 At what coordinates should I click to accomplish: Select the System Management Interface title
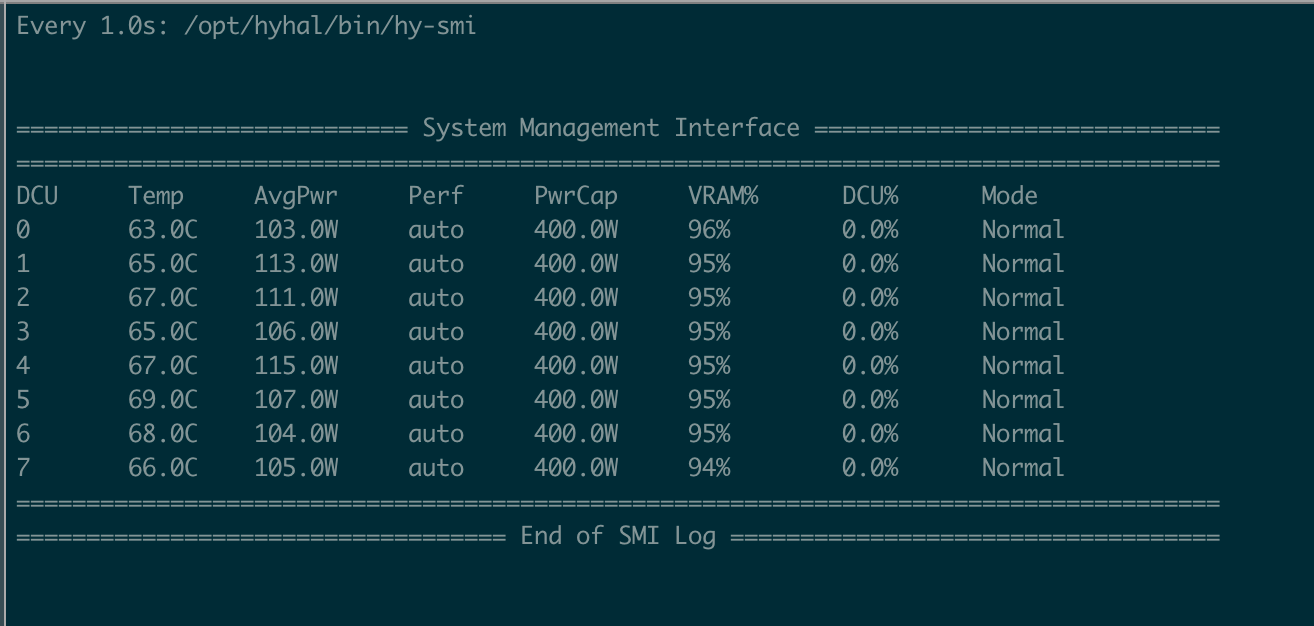point(611,128)
